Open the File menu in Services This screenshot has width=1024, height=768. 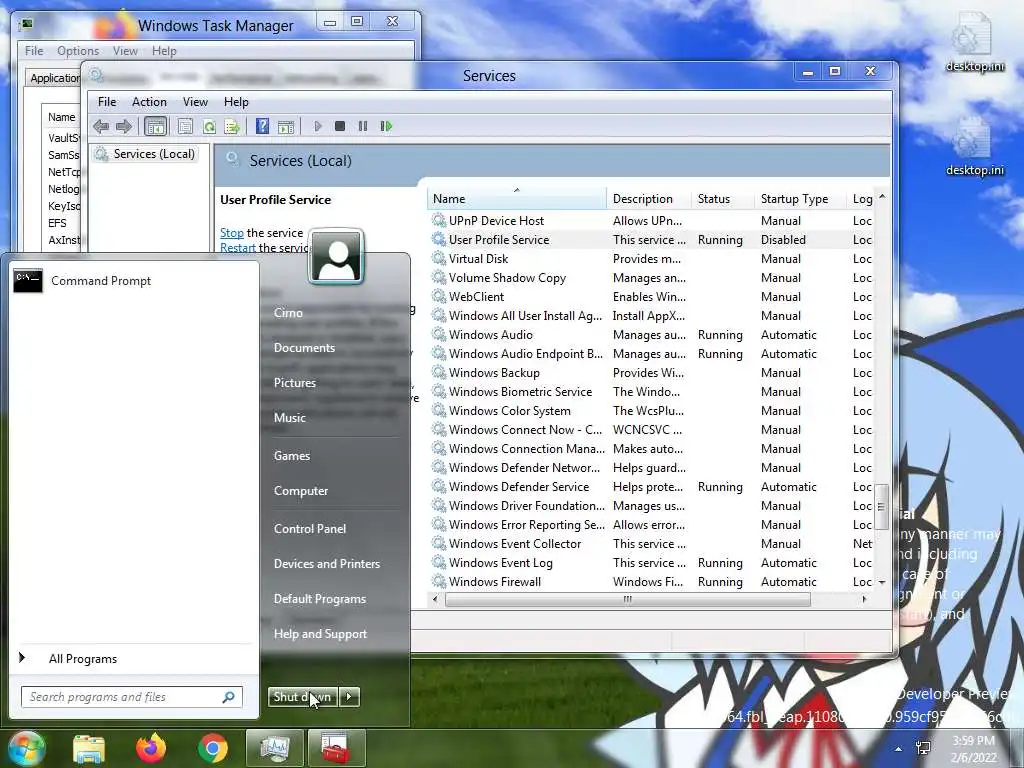106,102
